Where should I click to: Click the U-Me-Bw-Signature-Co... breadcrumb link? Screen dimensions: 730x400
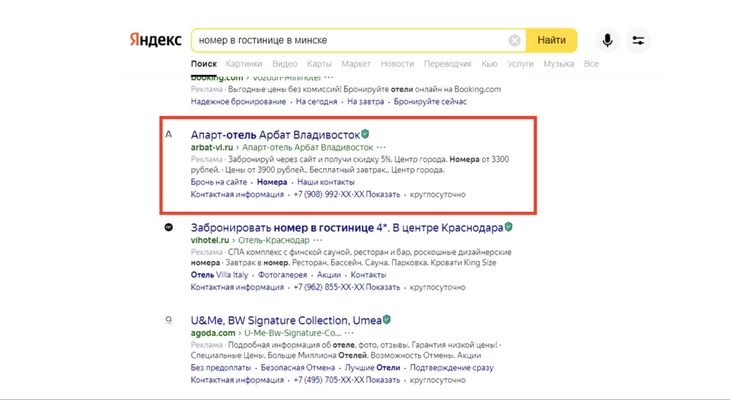[293, 333]
